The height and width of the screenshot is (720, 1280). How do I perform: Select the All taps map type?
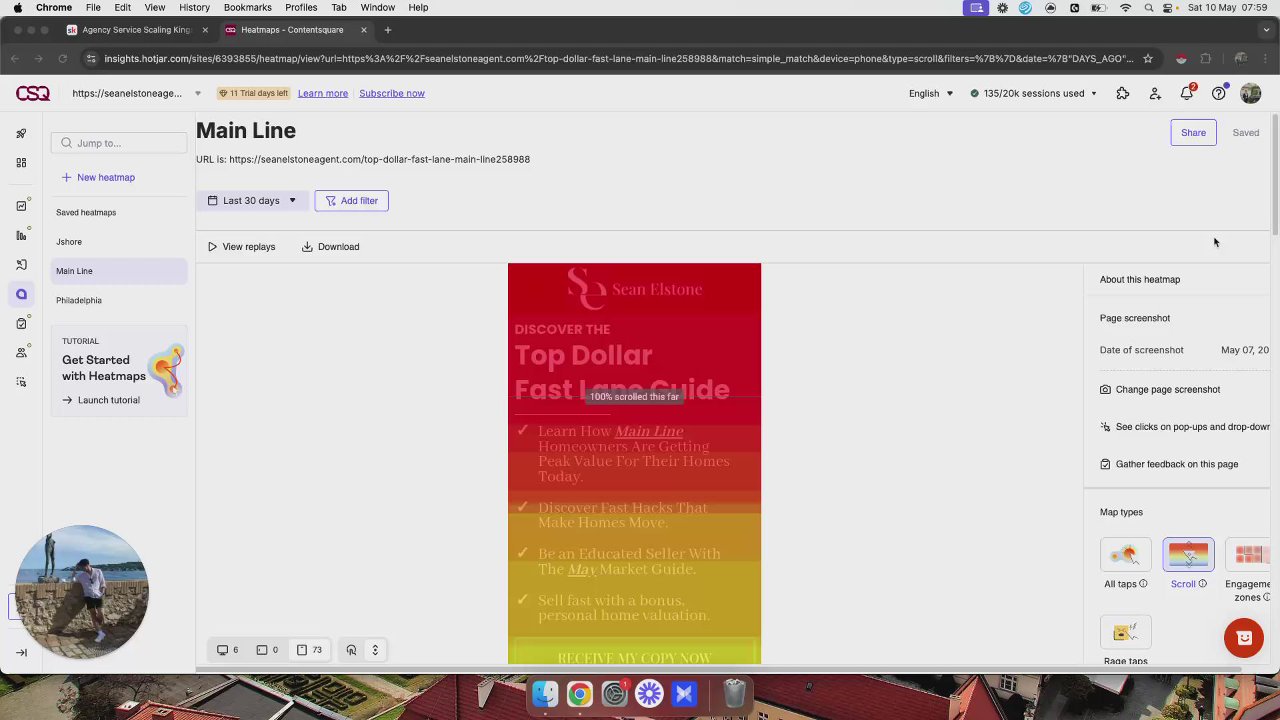[x=1125, y=555]
